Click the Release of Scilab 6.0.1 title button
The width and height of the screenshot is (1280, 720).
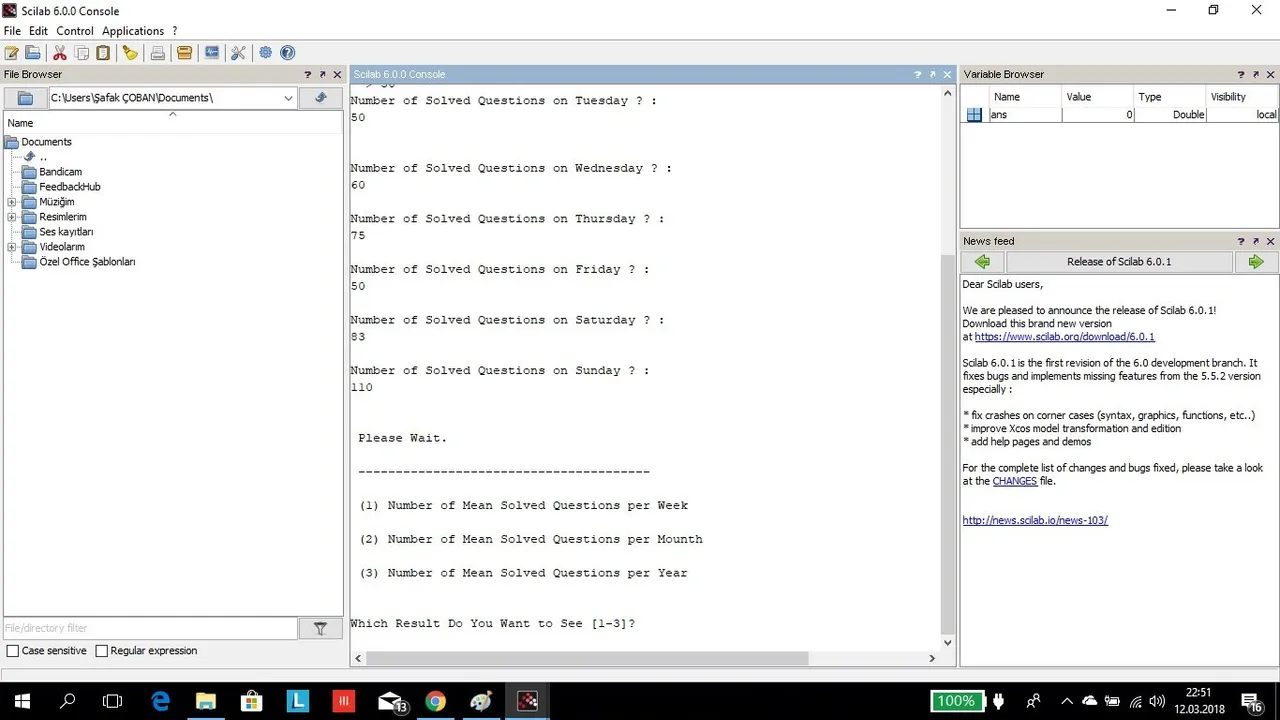tap(1119, 262)
